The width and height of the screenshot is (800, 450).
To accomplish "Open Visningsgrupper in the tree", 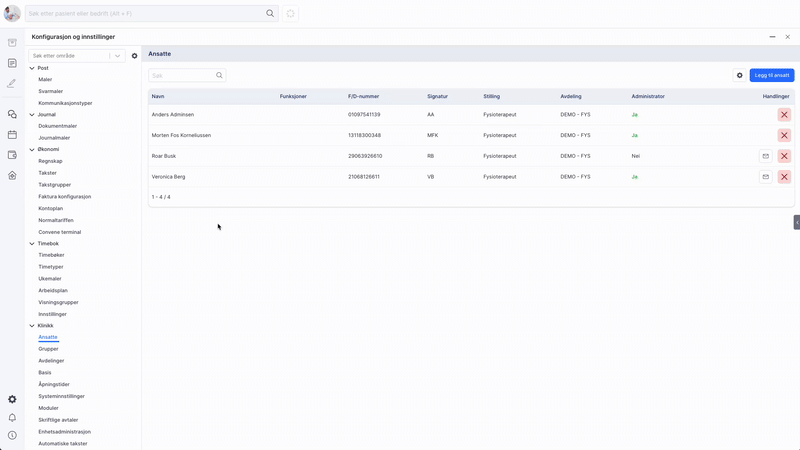I will click(x=58, y=302).
